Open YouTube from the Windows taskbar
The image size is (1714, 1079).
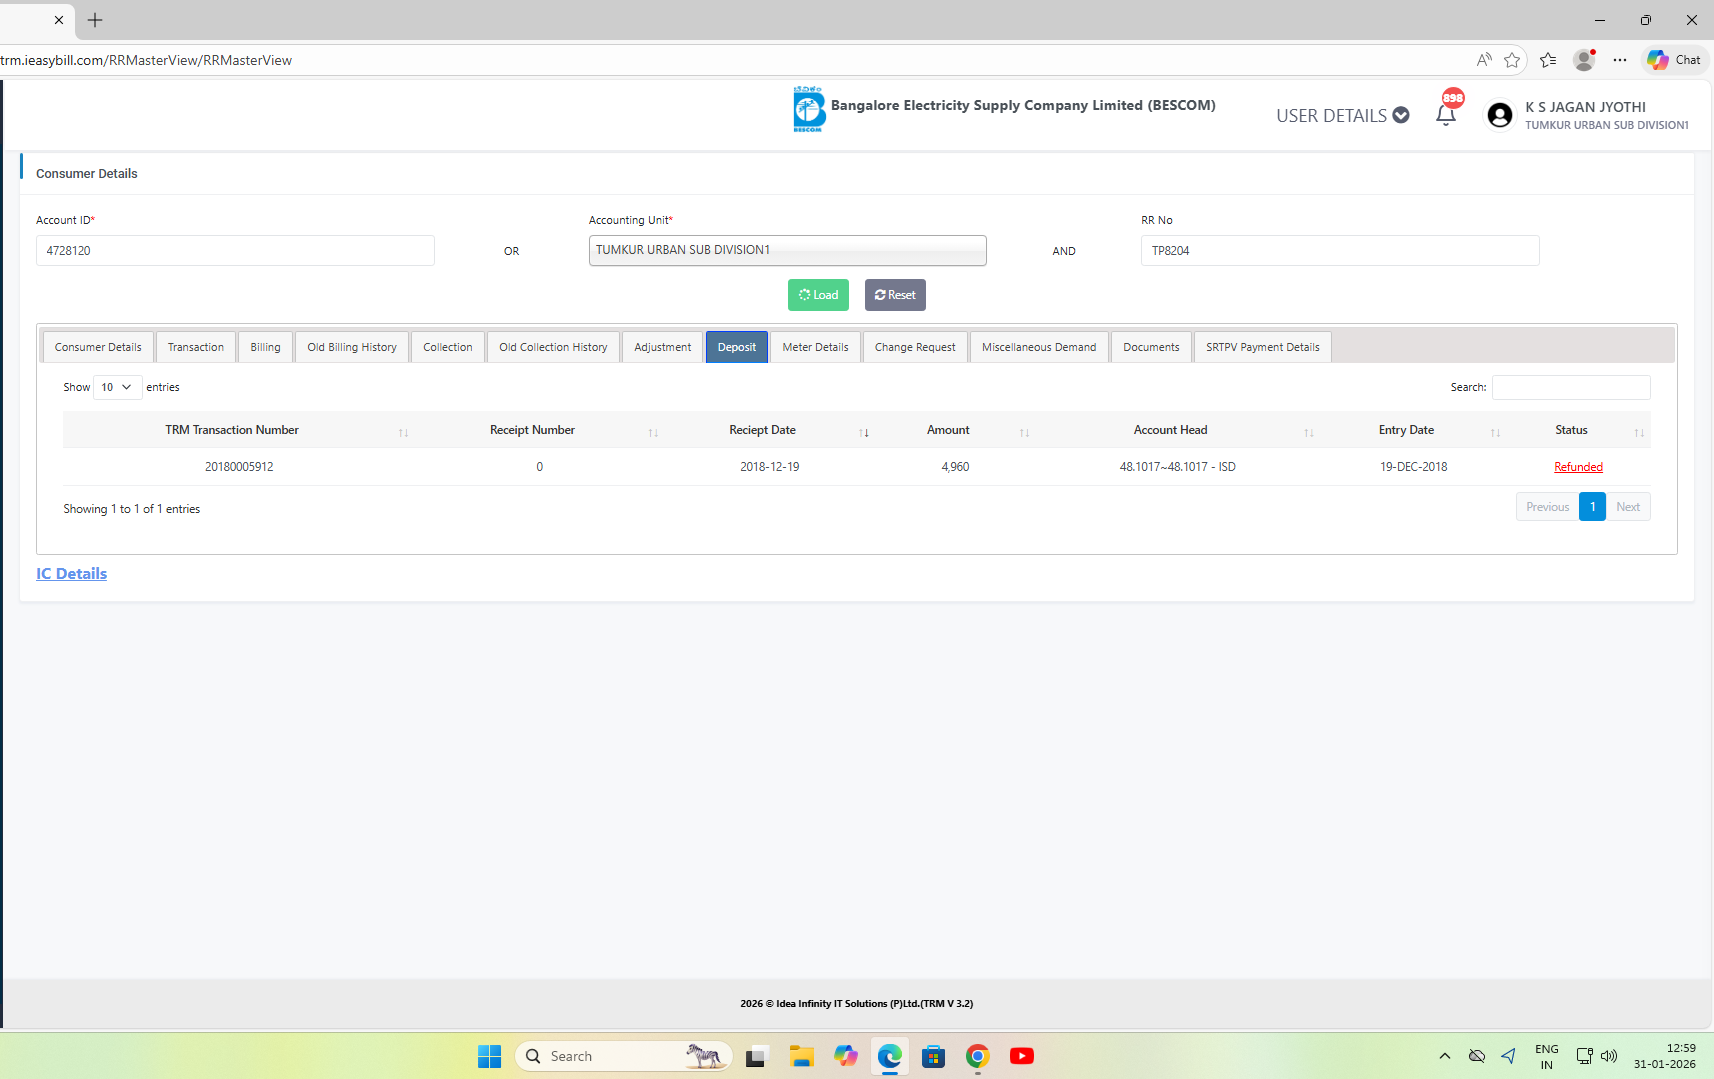pos(1021,1056)
